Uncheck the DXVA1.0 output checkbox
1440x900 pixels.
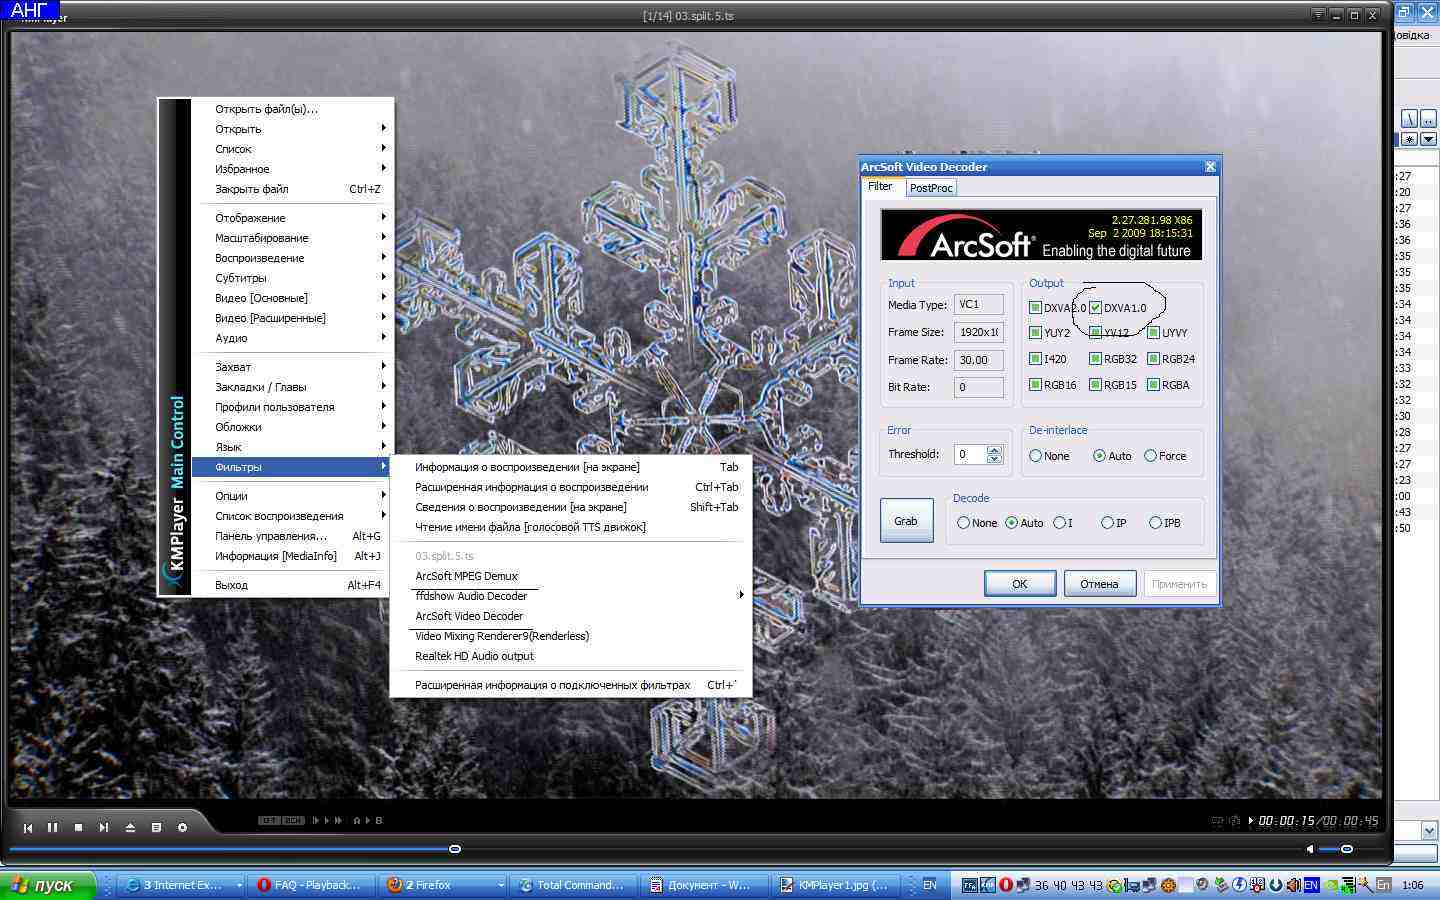click(x=1095, y=308)
